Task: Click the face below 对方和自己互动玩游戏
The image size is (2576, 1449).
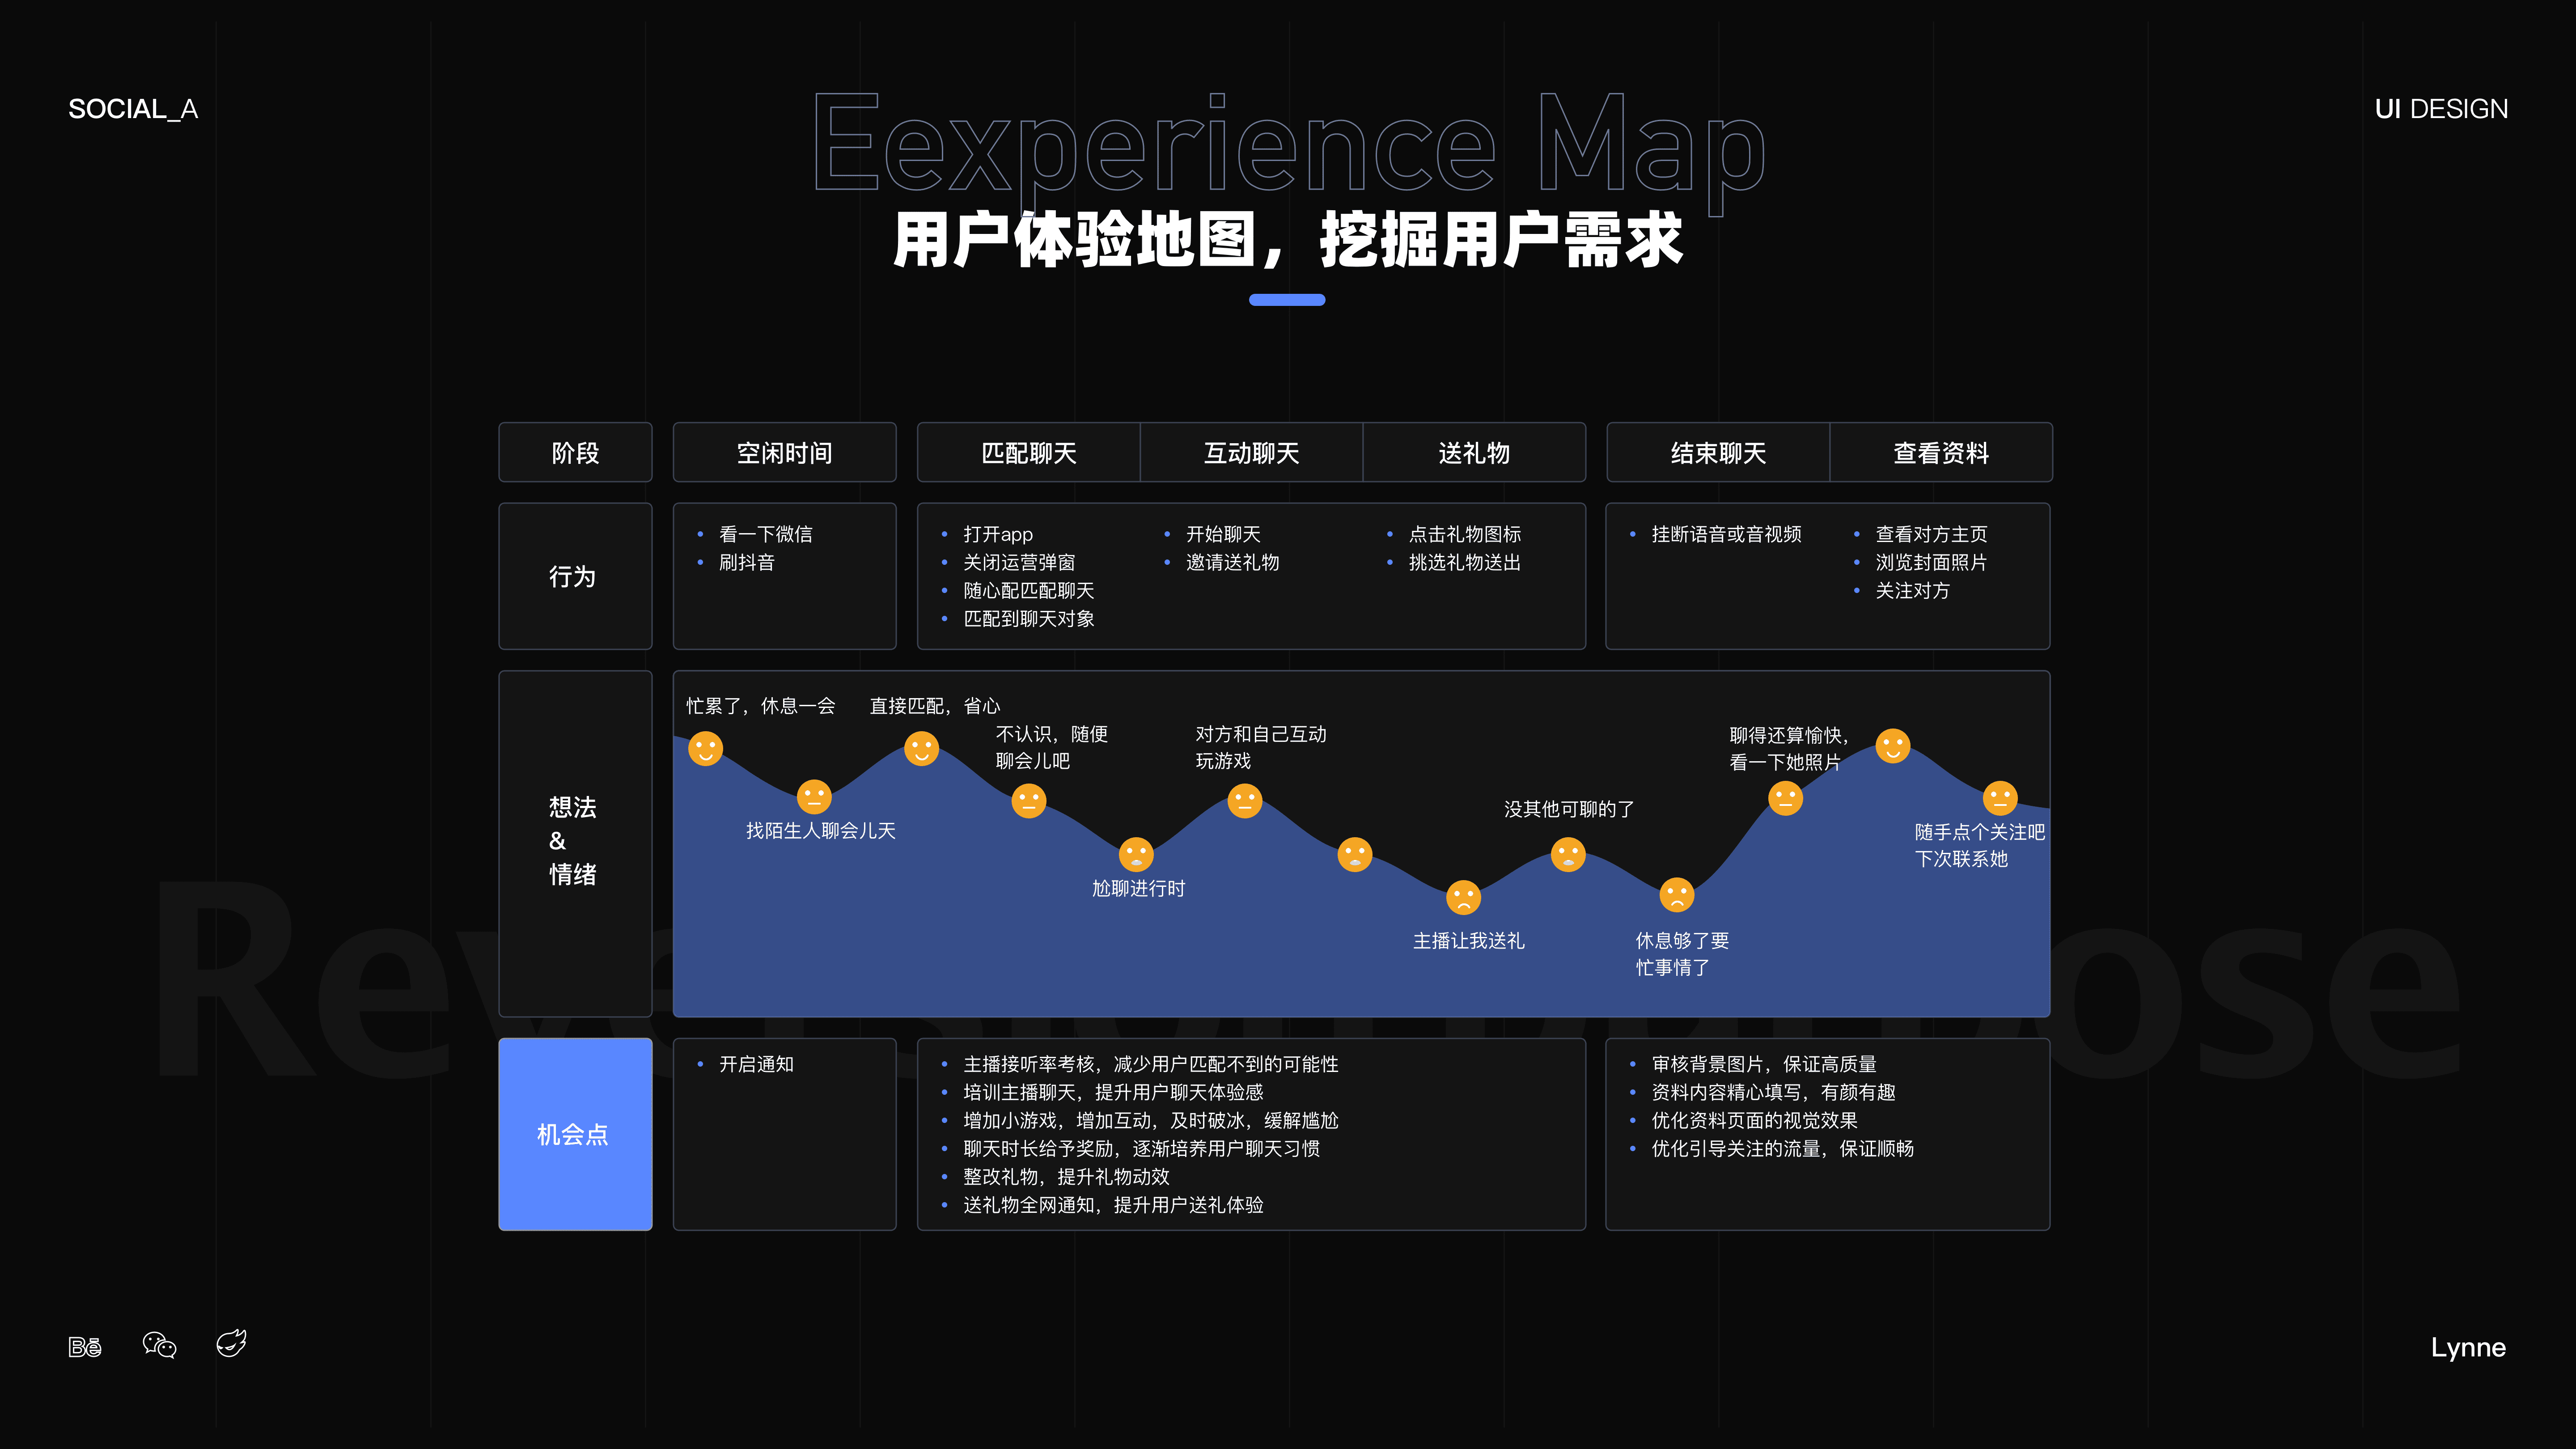Action: [1245, 800]
